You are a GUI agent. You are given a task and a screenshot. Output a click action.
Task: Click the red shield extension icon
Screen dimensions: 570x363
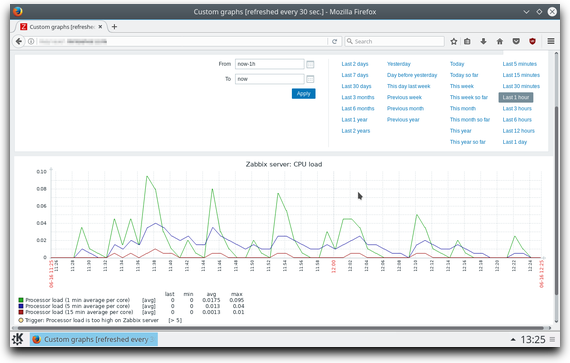[x=532, y=41]
